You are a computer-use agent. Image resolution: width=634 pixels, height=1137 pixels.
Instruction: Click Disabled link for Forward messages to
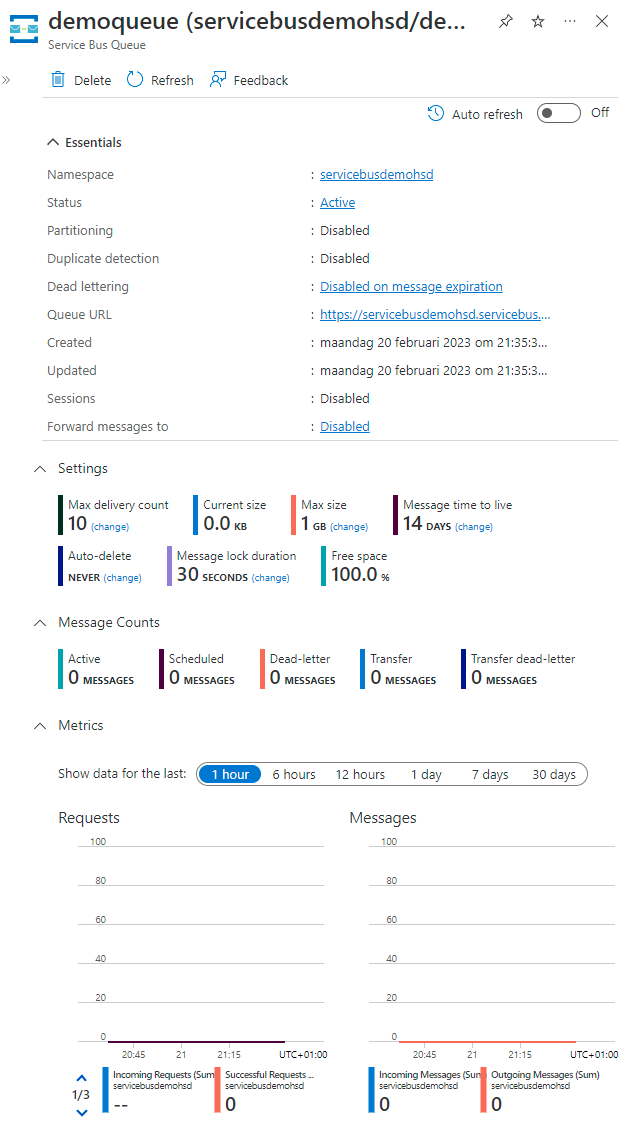[x=345, y=426]
